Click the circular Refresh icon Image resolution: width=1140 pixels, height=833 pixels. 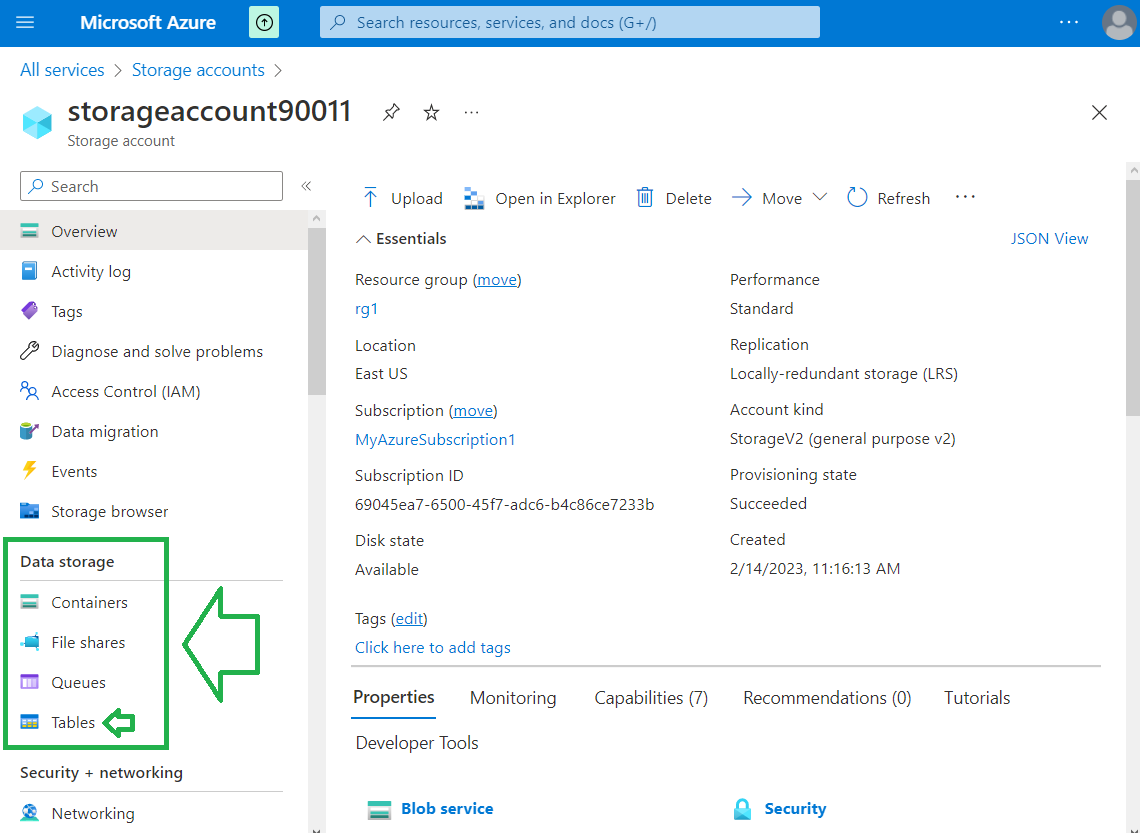coord(857,198)
